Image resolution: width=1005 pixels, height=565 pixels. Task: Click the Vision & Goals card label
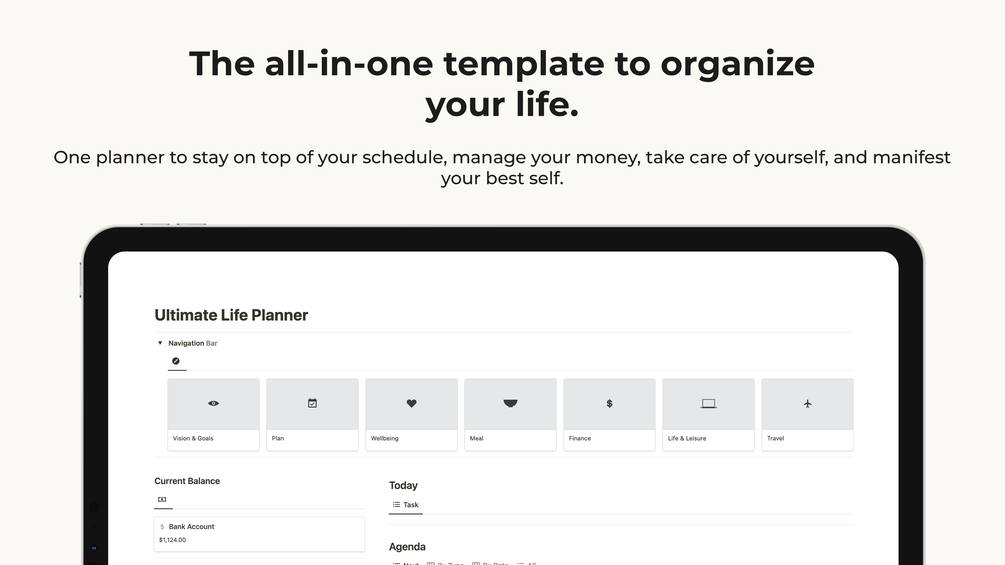(193, 438)
